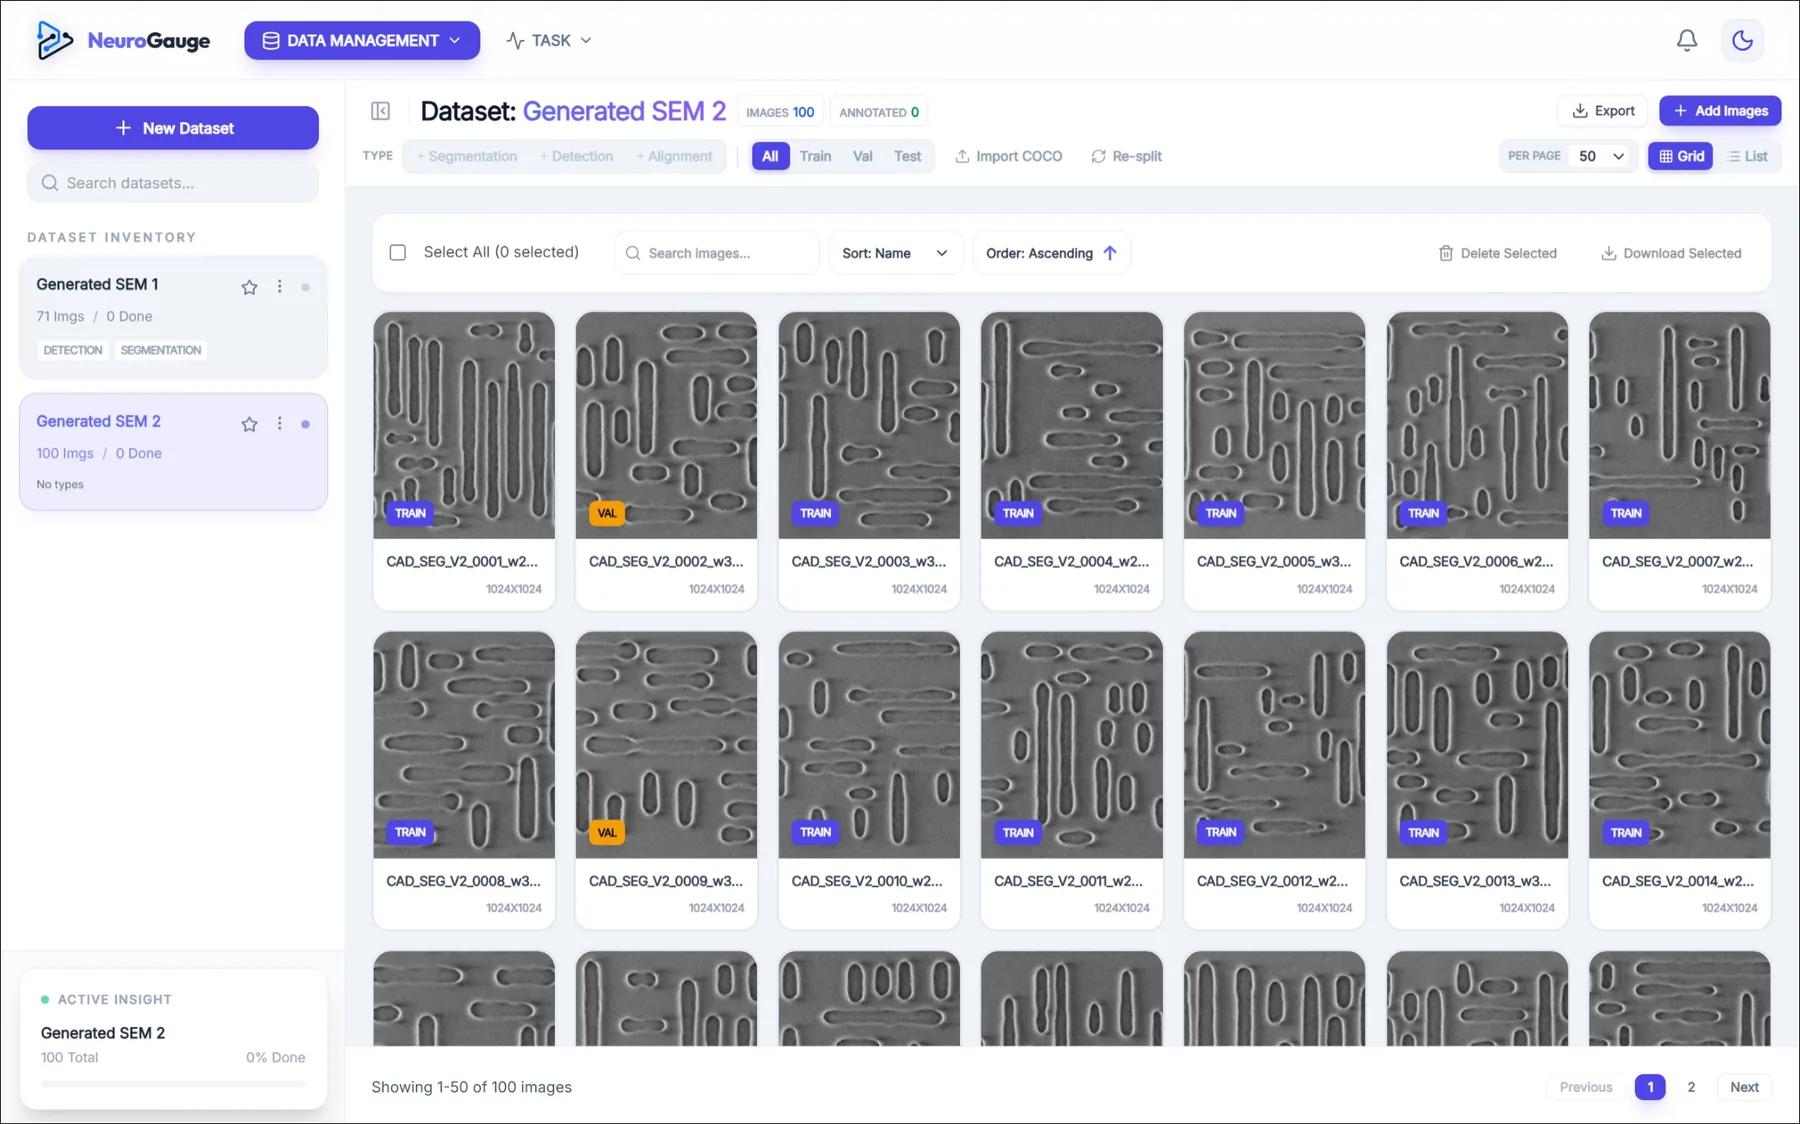This screenshot has height=1124, width=1800.
Task: Click the Export download icon
Action: pos(1580,111)
